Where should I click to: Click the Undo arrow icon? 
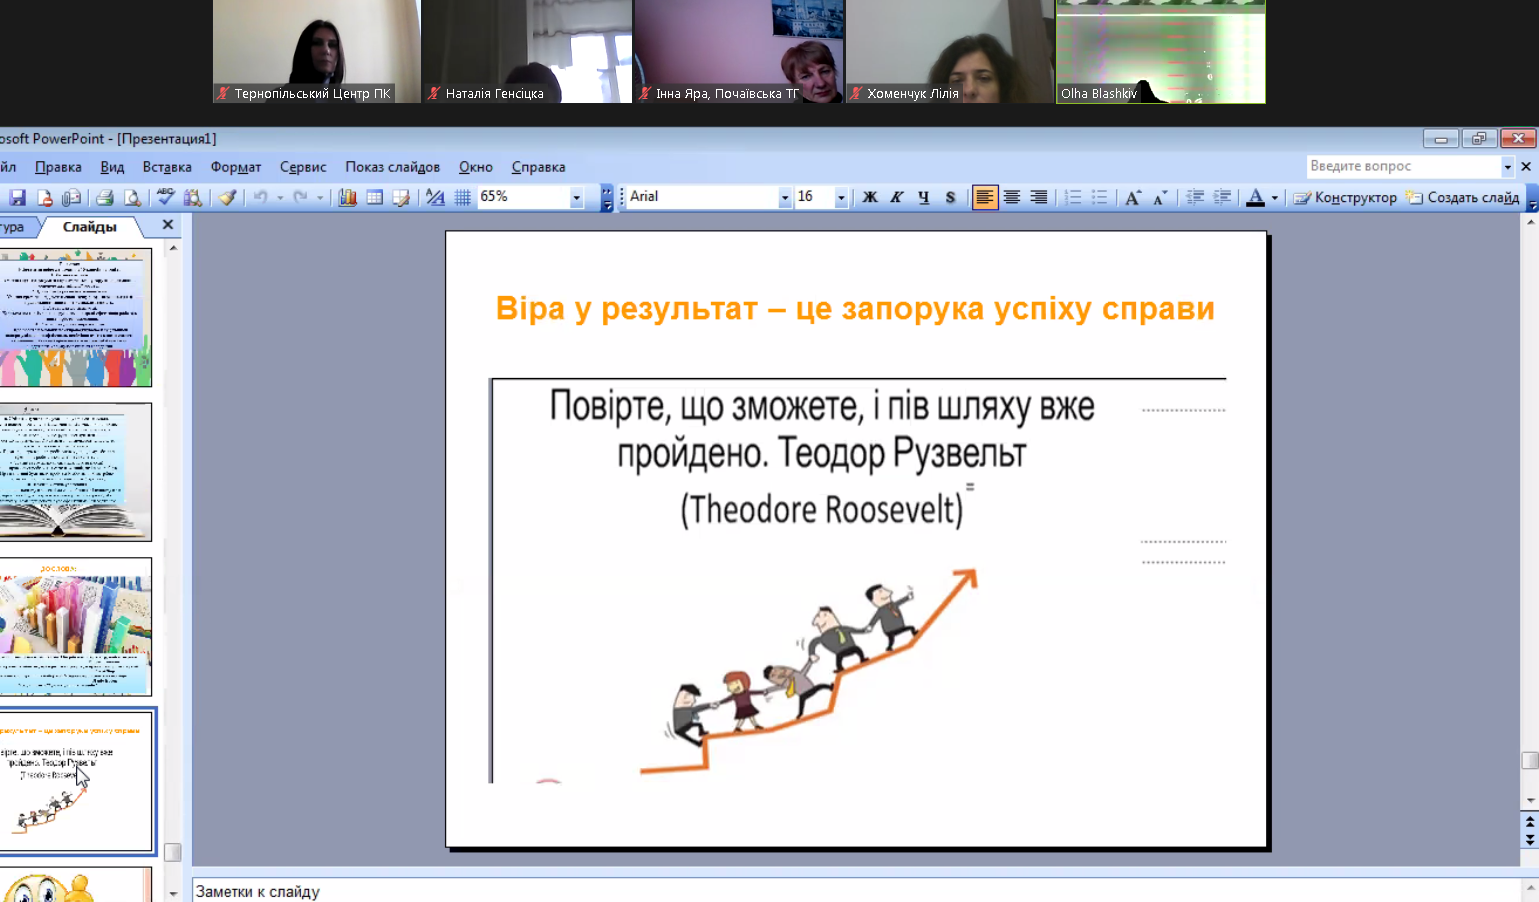pyautogui.click(x=261, y=197)
